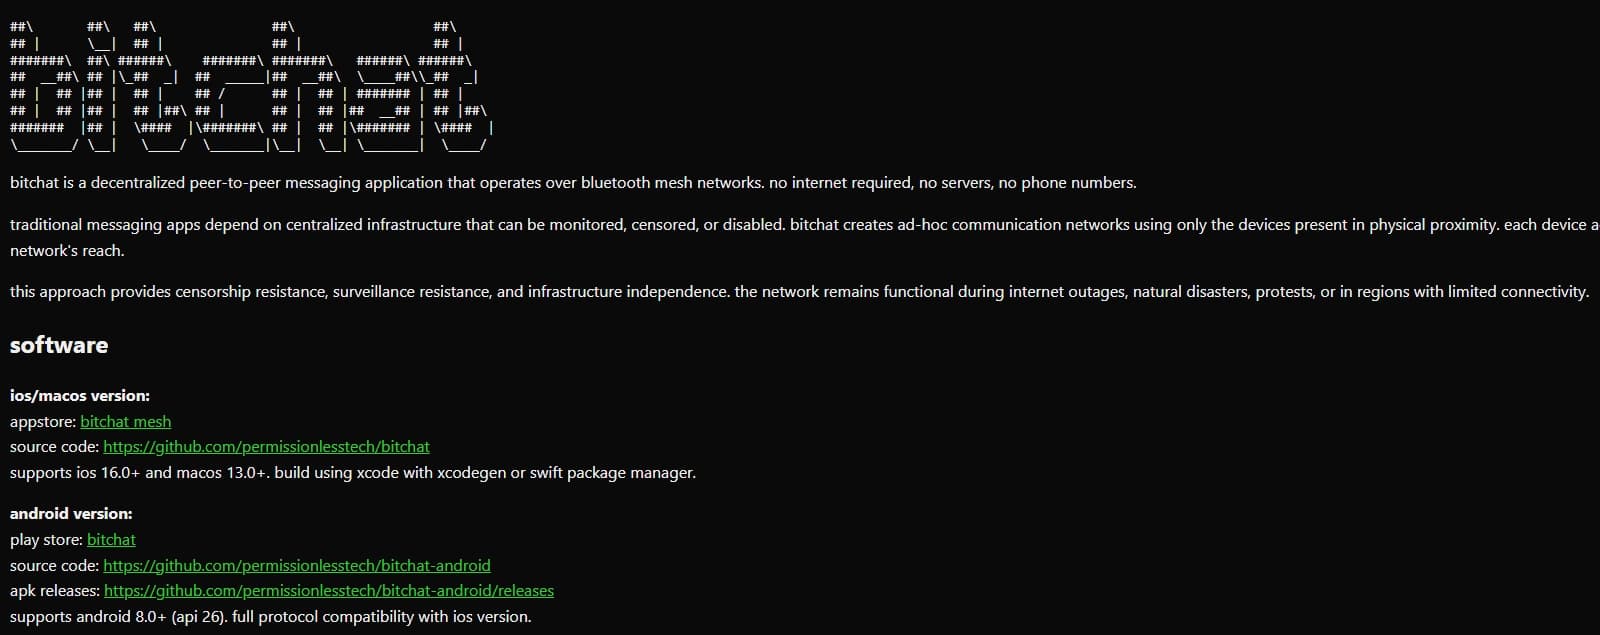Click the "network's reach." text line
Viewport: 1600px width, 635px height.
pos(67,251)
